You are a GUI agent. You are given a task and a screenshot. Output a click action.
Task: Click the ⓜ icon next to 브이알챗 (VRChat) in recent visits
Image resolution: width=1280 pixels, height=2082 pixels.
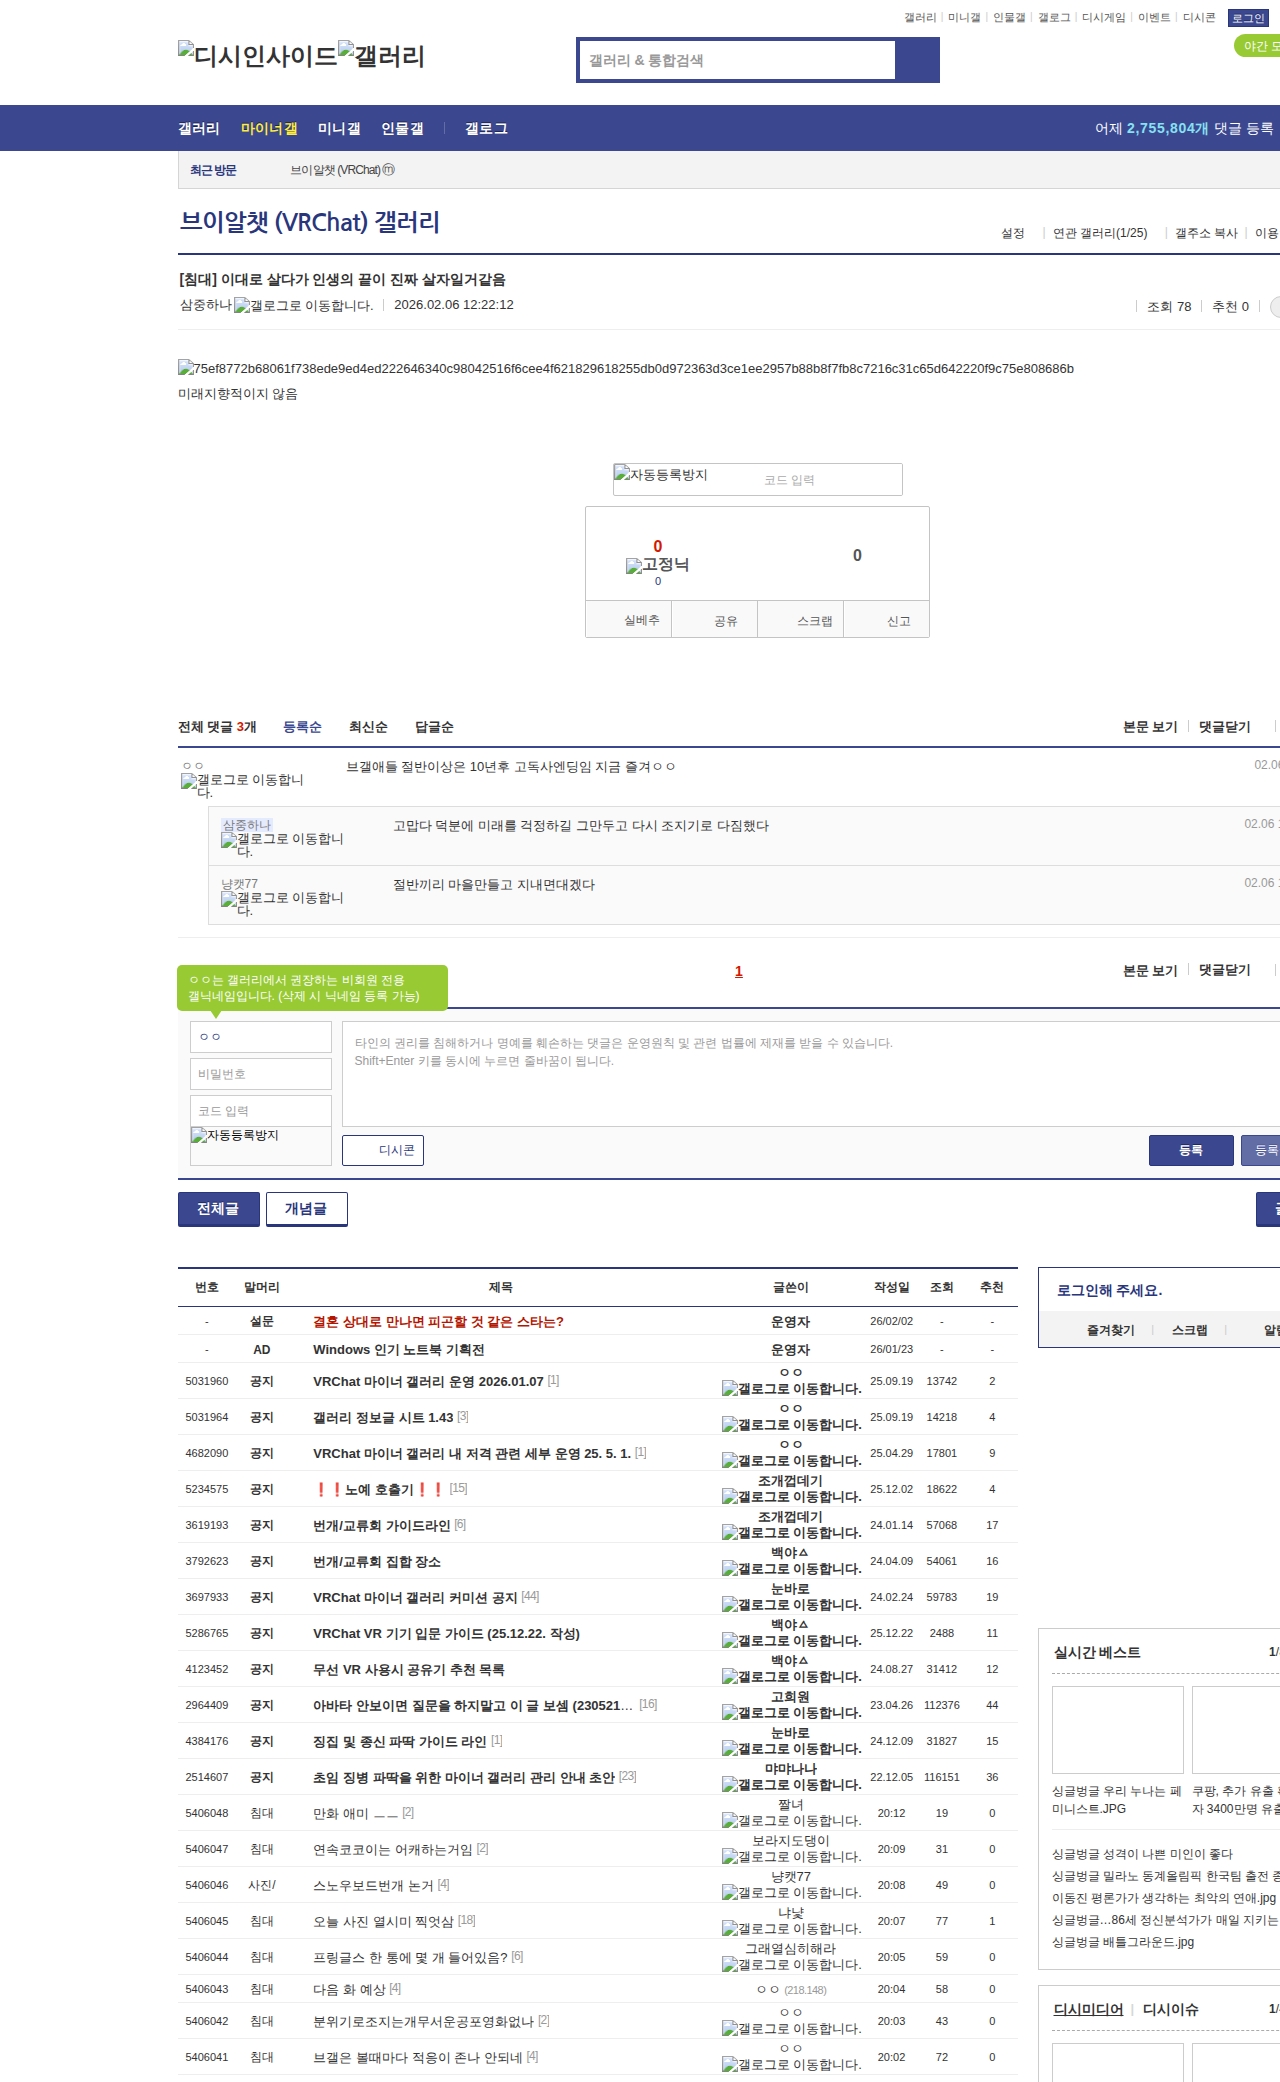389,170
